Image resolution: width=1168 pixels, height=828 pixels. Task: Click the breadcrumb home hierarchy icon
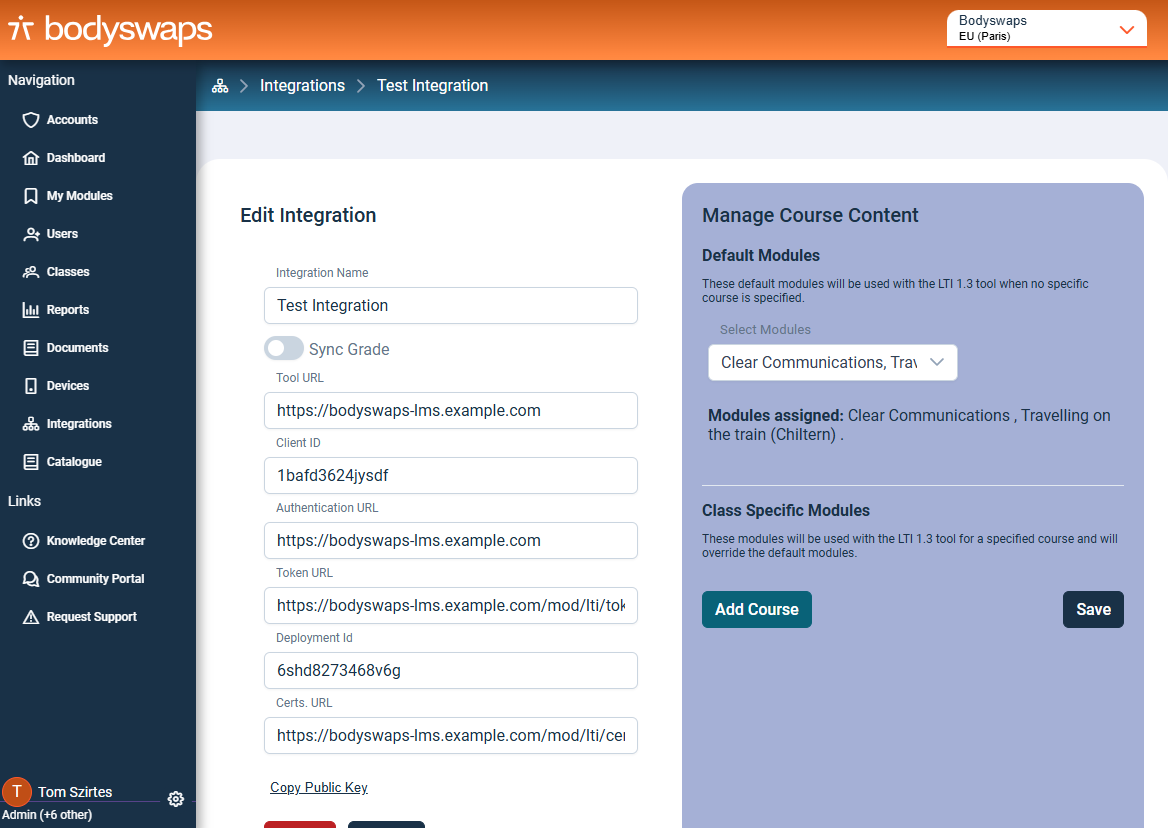(220, 86)
